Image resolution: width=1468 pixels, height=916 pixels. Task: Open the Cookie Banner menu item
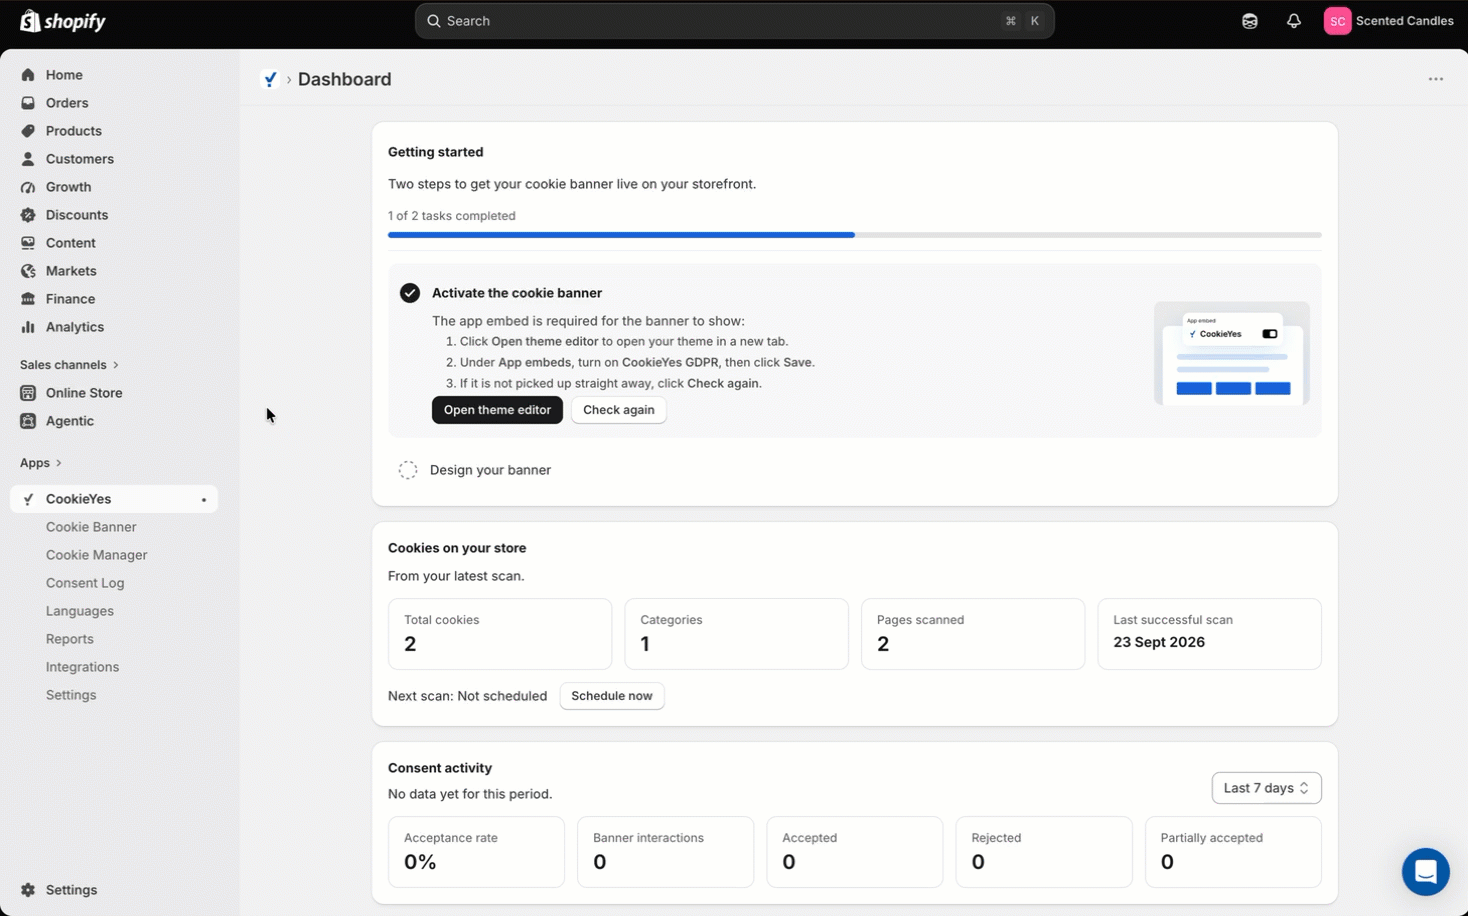click(91, 527)
